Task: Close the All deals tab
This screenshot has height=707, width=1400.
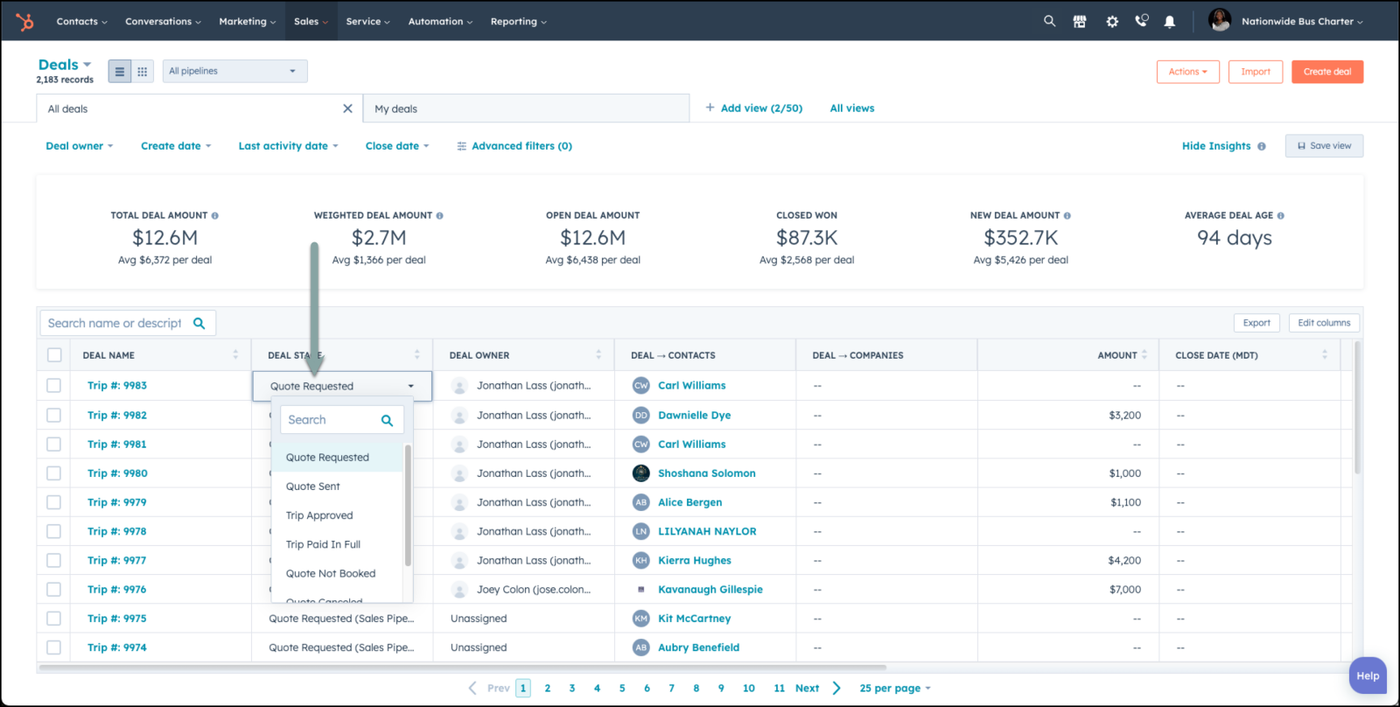Action: coord(348,108)
